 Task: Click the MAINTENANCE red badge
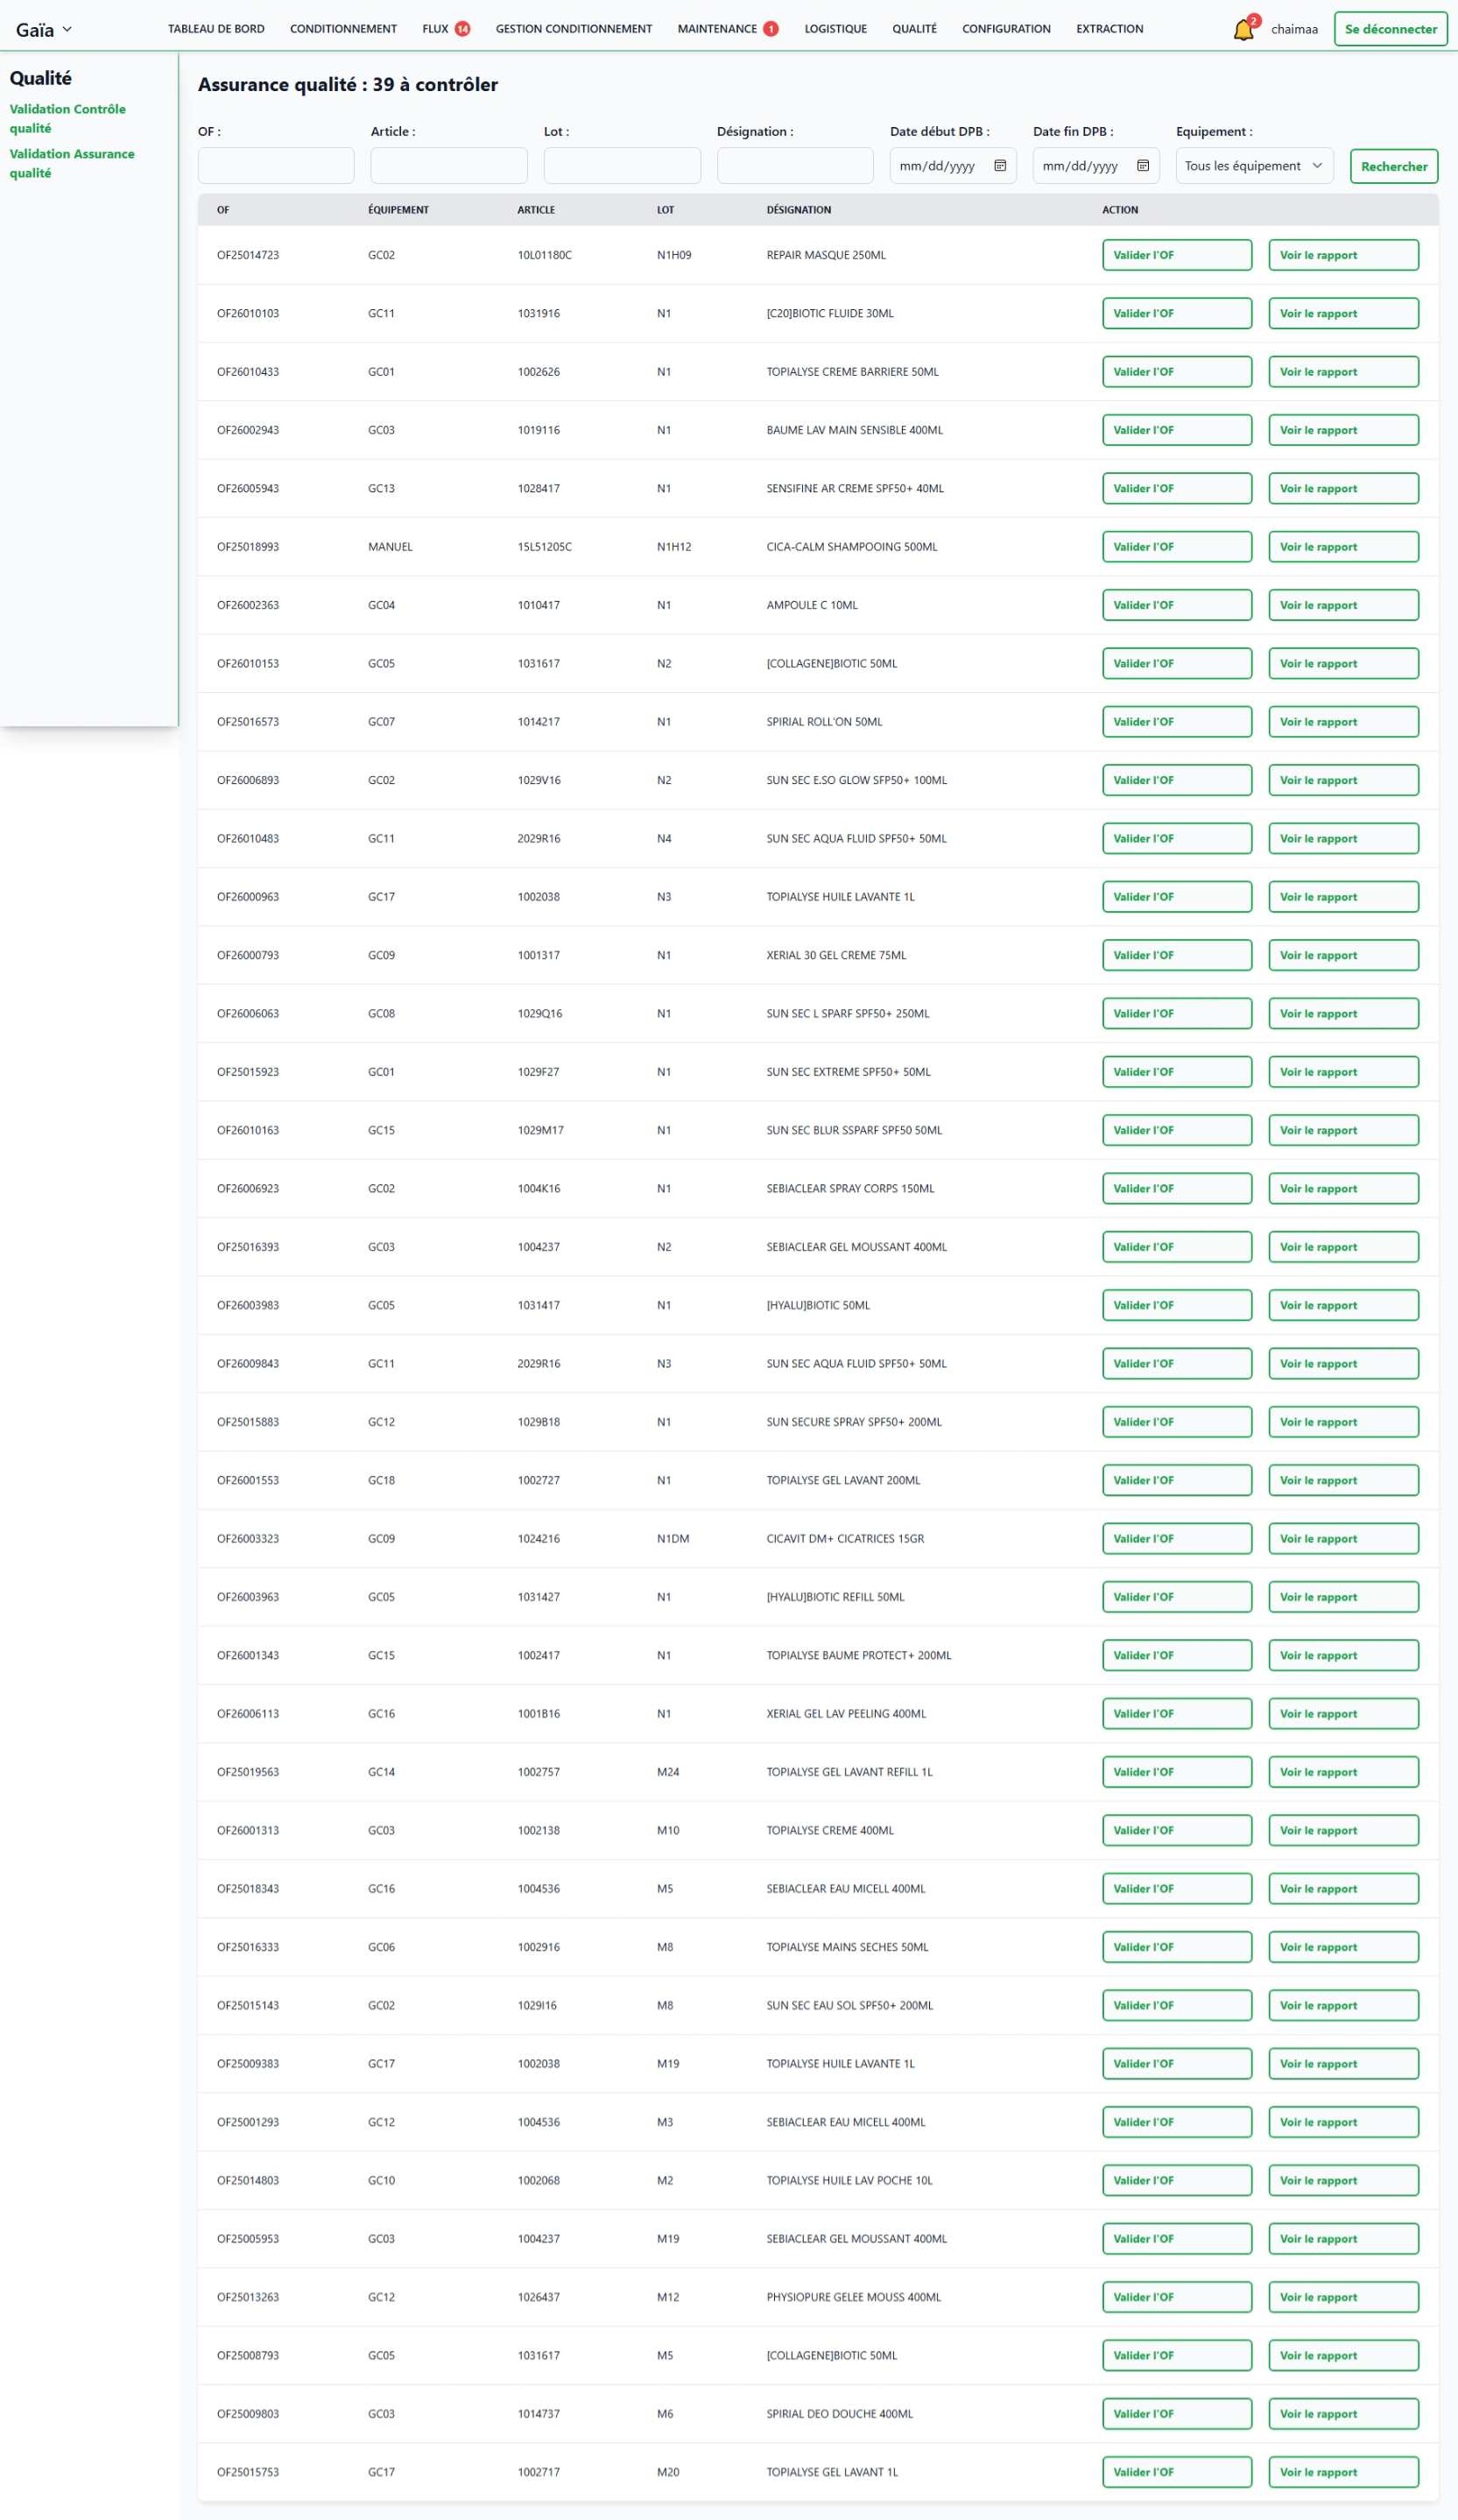(771, 29)
